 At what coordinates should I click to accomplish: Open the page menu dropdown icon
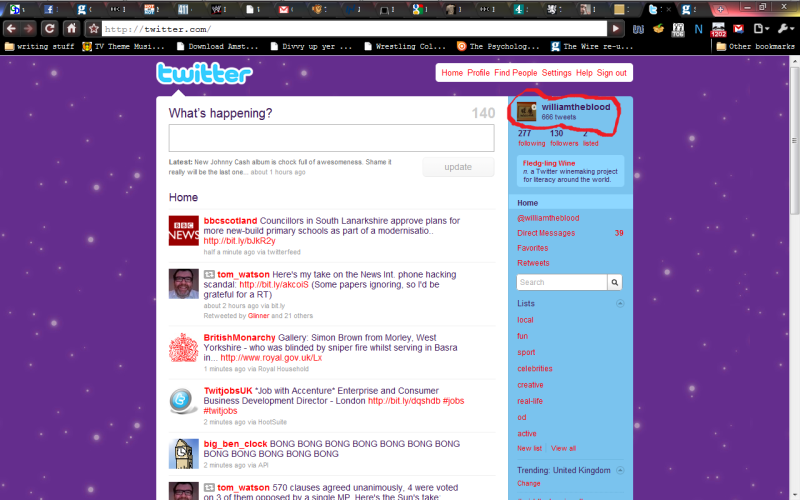pyautogui.click(x=761, y=29)
